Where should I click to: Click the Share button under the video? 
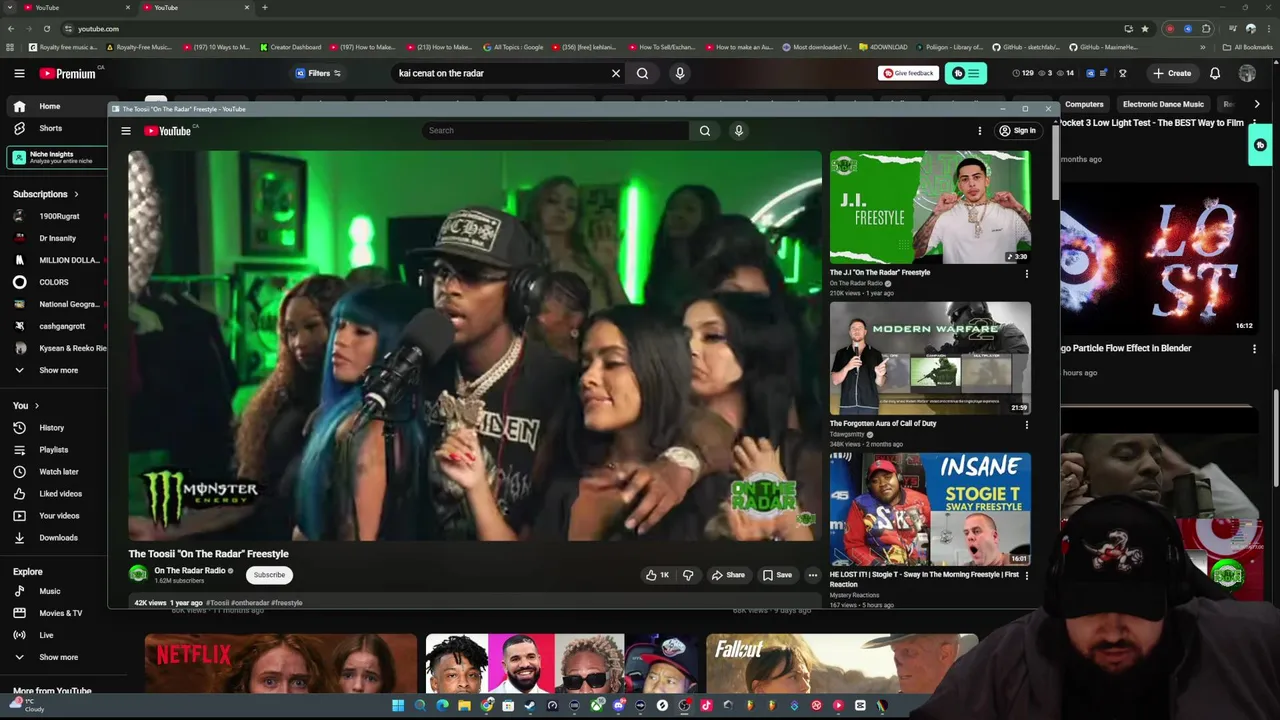point(728,575)
